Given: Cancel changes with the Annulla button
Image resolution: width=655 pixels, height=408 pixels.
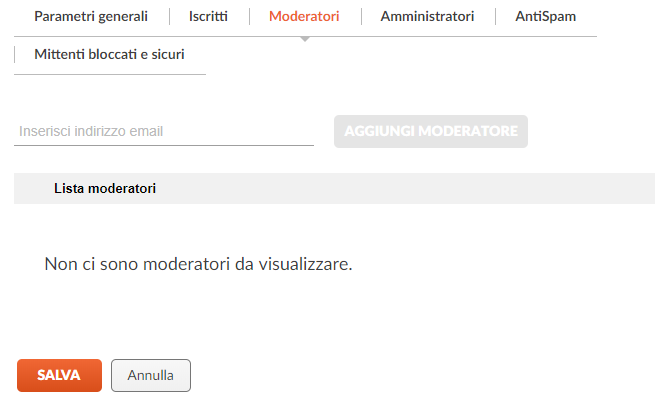Looking at the screenshot, I should pyautogui.click(x=151, y=375).
